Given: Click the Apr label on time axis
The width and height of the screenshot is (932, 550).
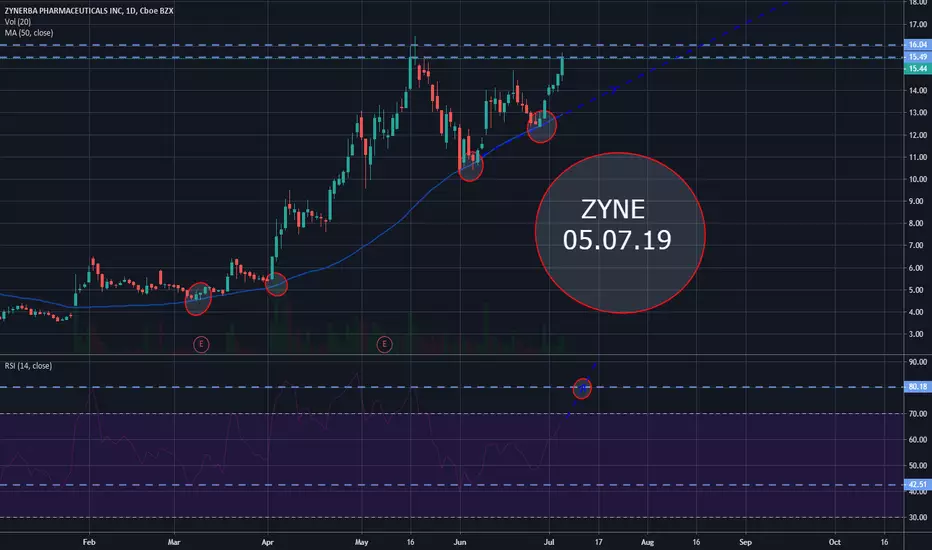Looking at the screenshot, I should tap(267, 542).
